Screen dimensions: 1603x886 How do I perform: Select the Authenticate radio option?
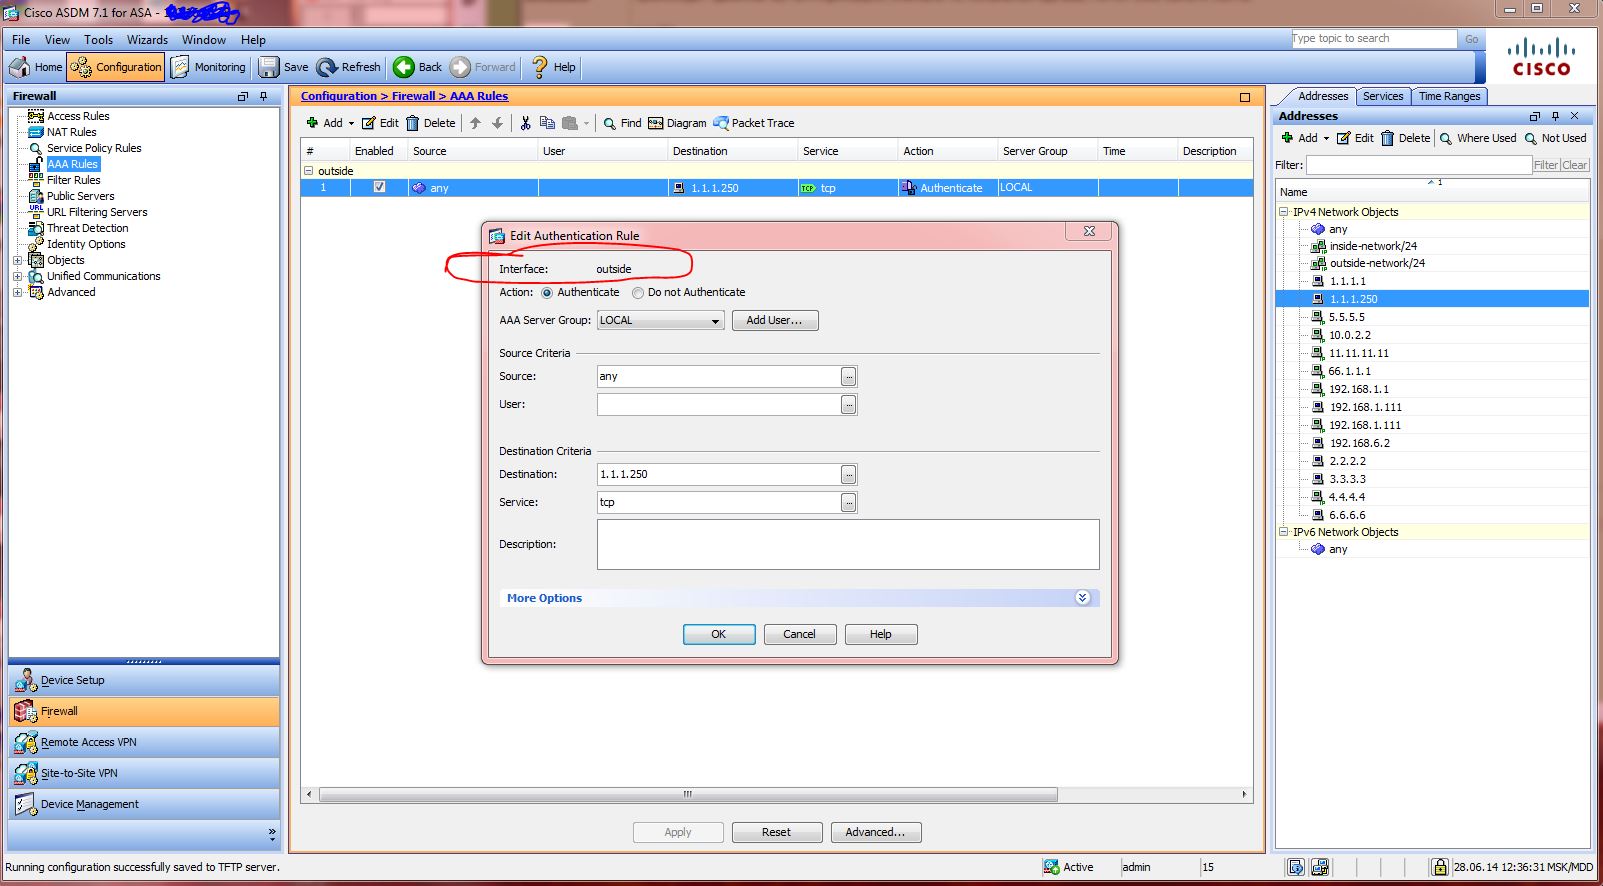547,293
